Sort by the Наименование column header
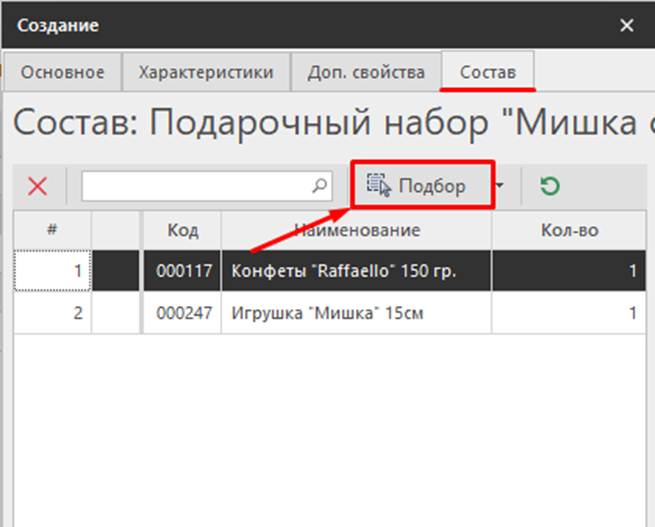655x527 pixels. [x=357, y=230]
